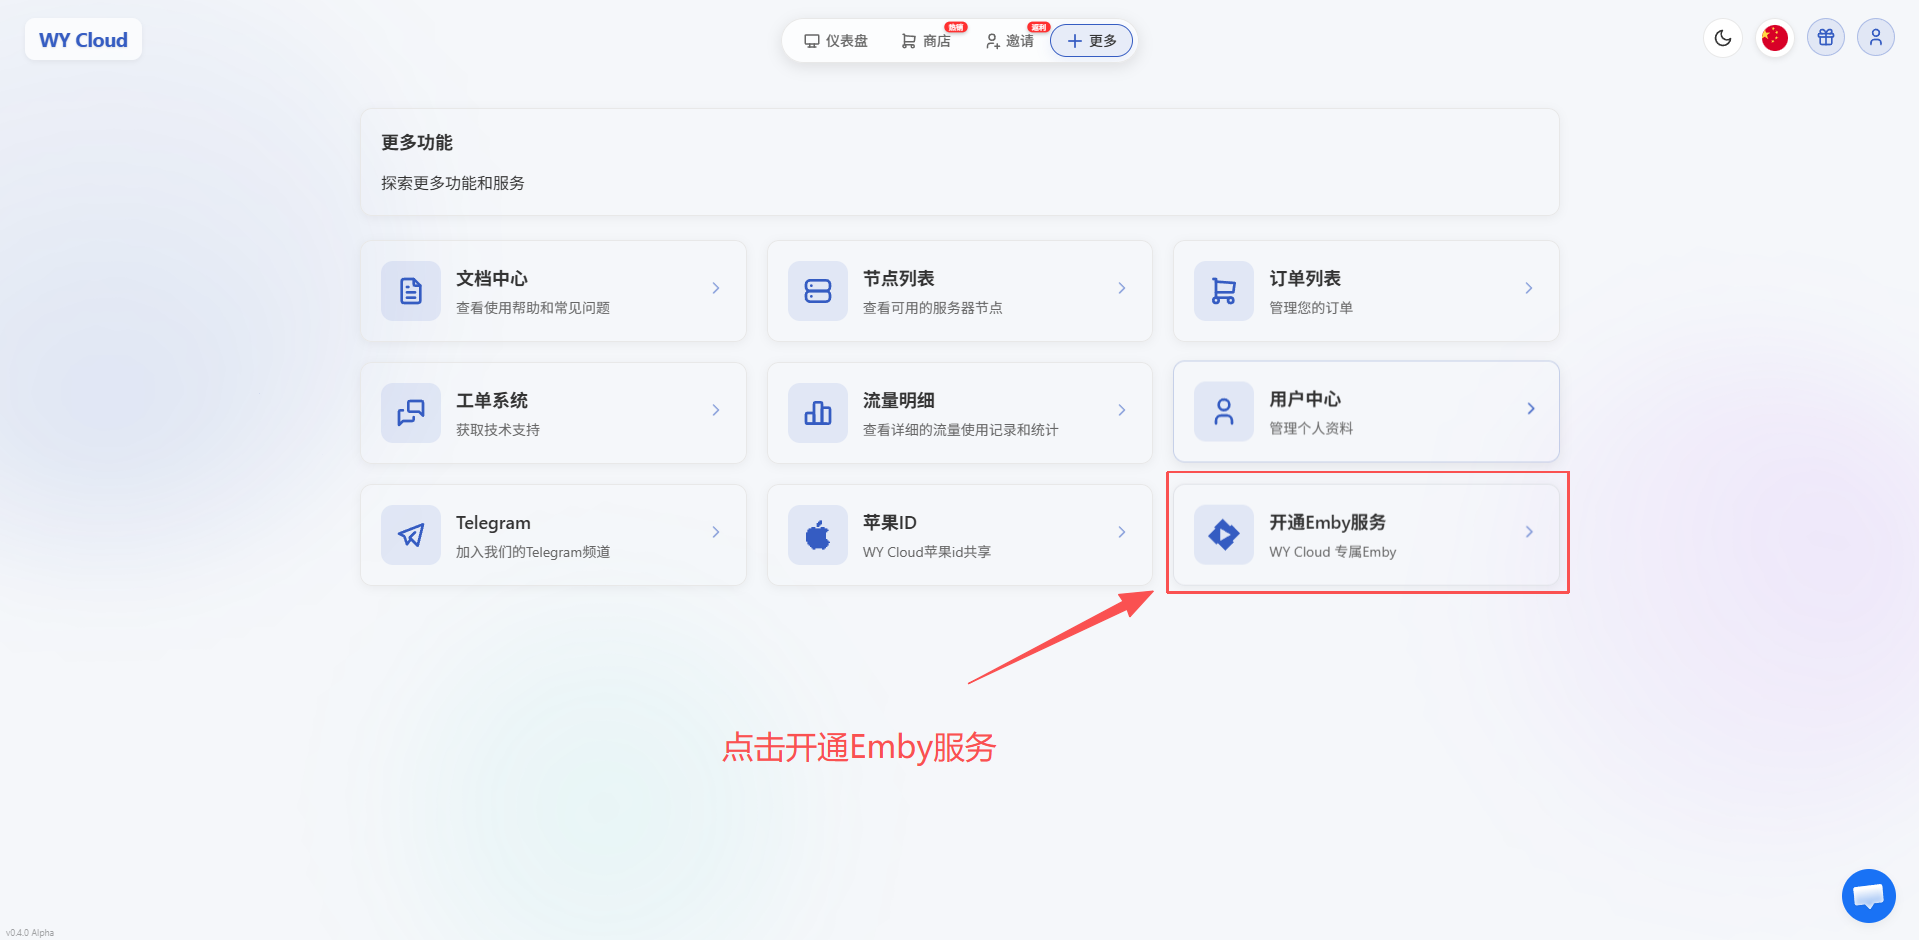
Task: Open the live chat support bubble
Action: click(x=1867, y=896)
